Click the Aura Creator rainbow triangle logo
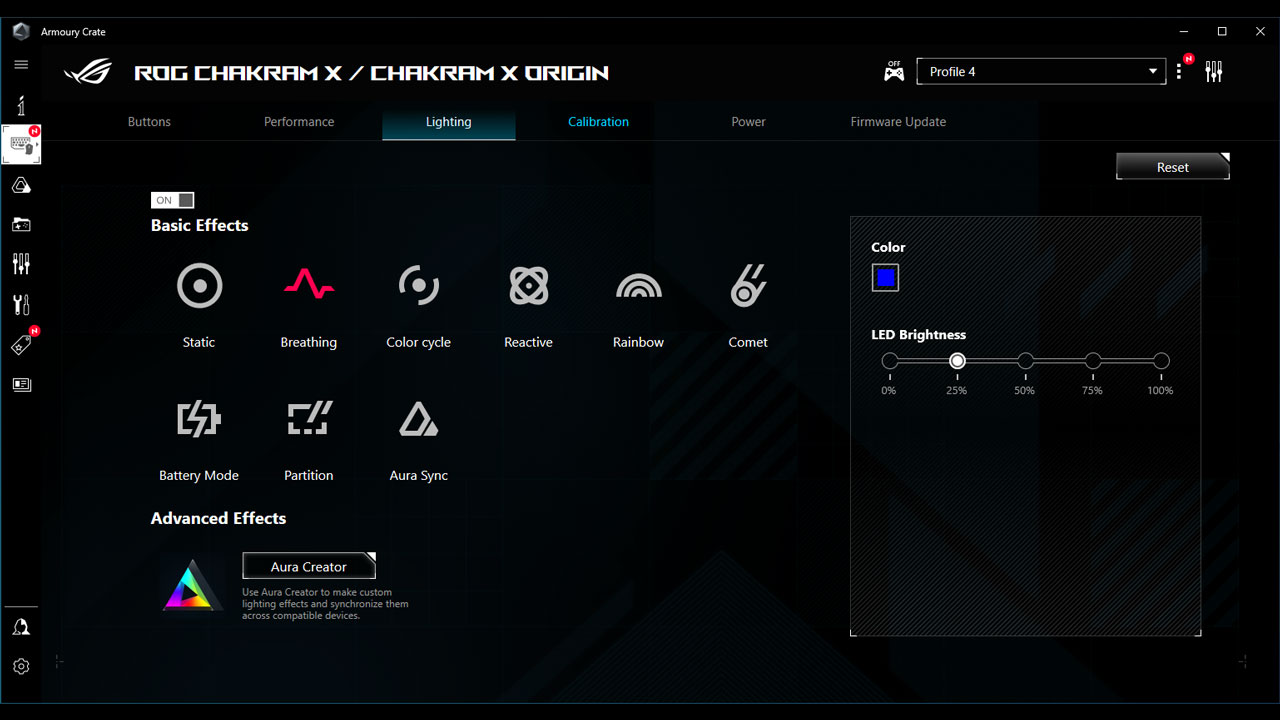Image resolution: width=1280 pixels, height=720 pixels. click(192, 586)
